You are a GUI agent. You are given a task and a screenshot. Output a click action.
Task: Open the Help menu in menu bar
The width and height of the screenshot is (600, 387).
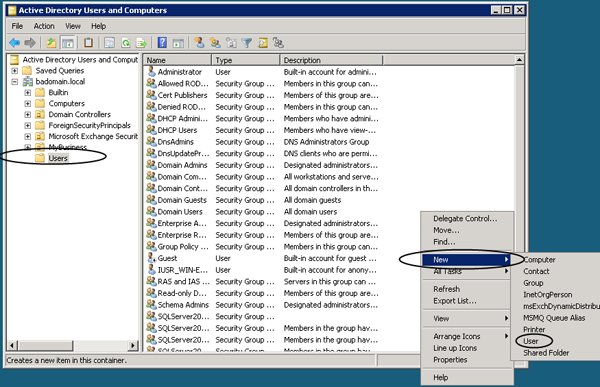pyautogui.click(x=98, y=26)
